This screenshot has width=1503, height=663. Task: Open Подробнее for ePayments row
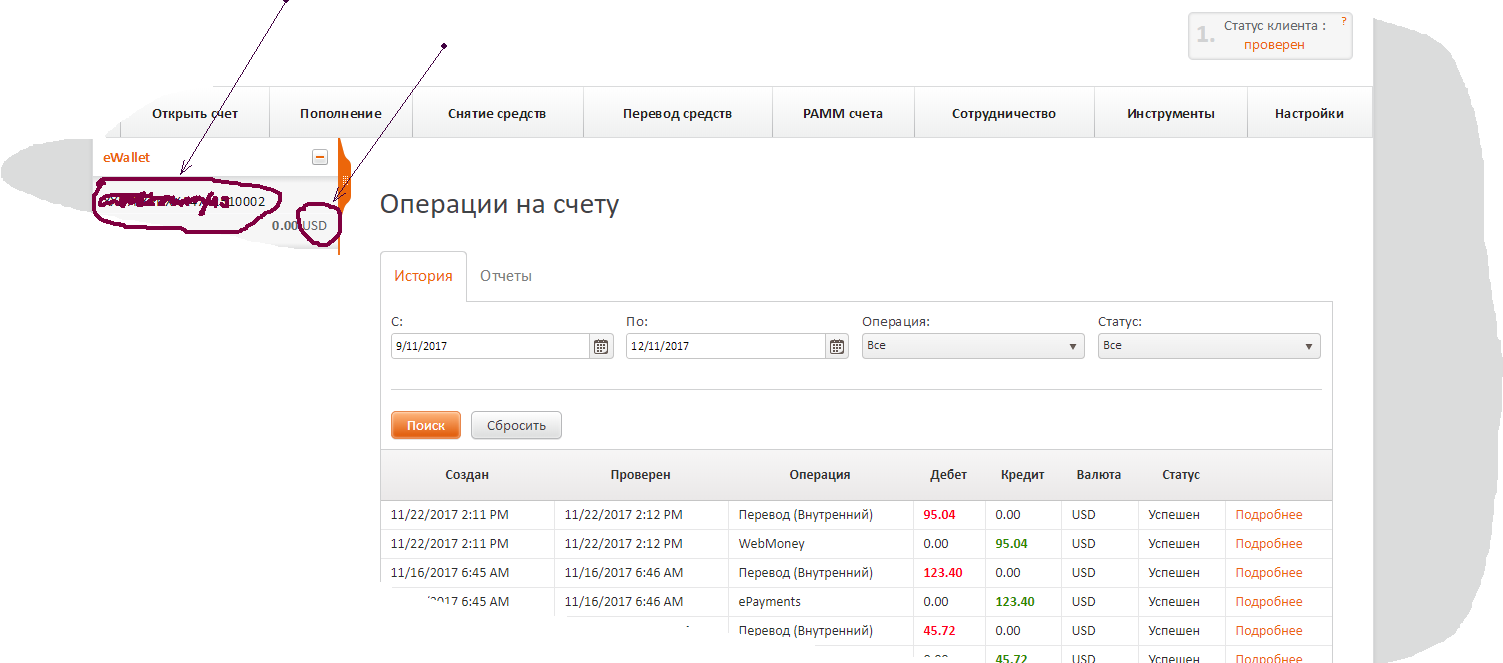pyautogui.click(x=1268, y=602)
